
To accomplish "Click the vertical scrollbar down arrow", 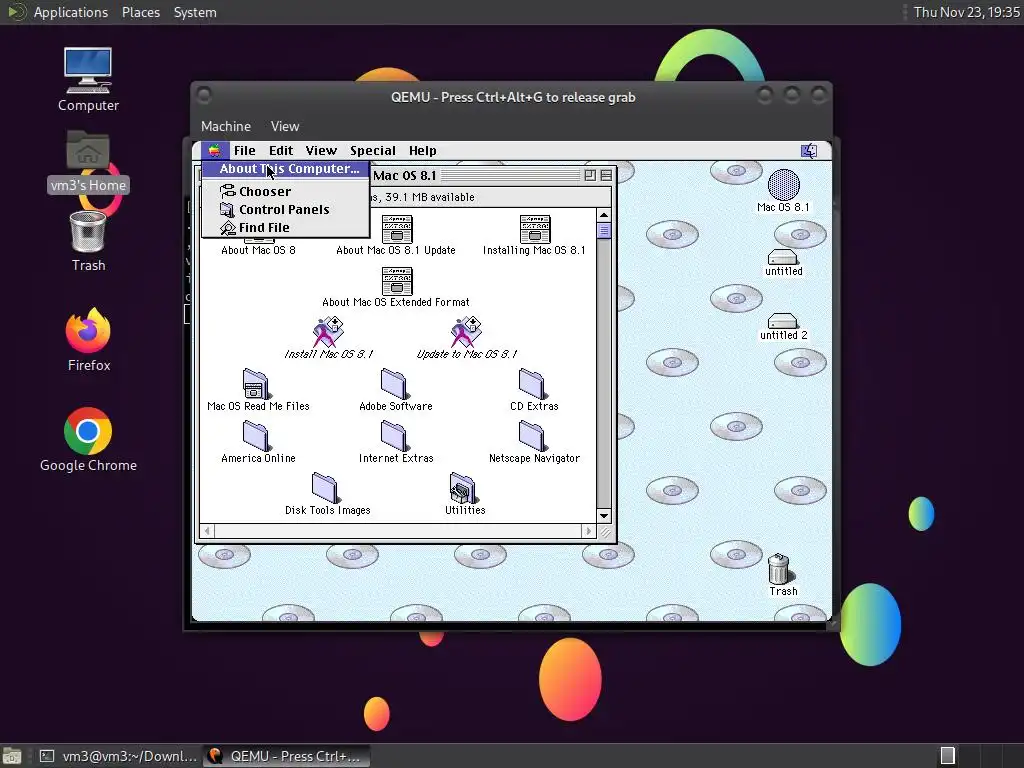I will tap(603, 516).
